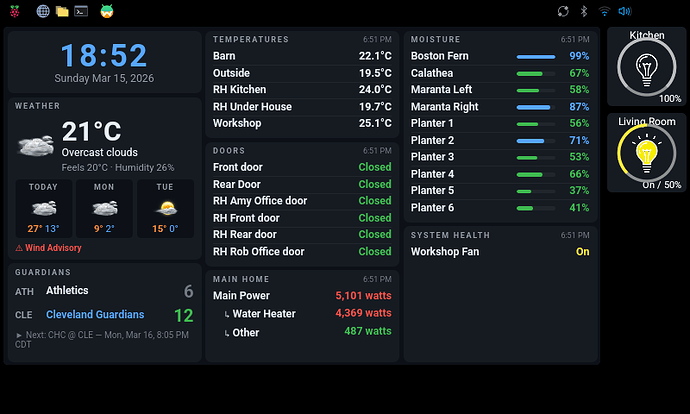The image size is (690, 414).
Task: Open the file manager folder icon
Action: (62, 11)
